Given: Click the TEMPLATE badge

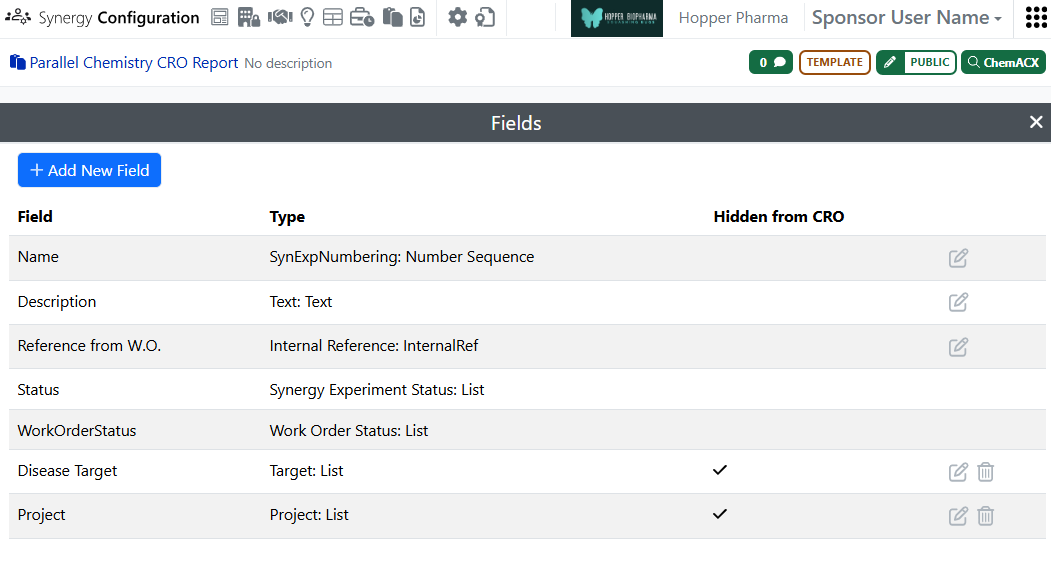Looking at the screenshot, I should (x=834, y=62).
